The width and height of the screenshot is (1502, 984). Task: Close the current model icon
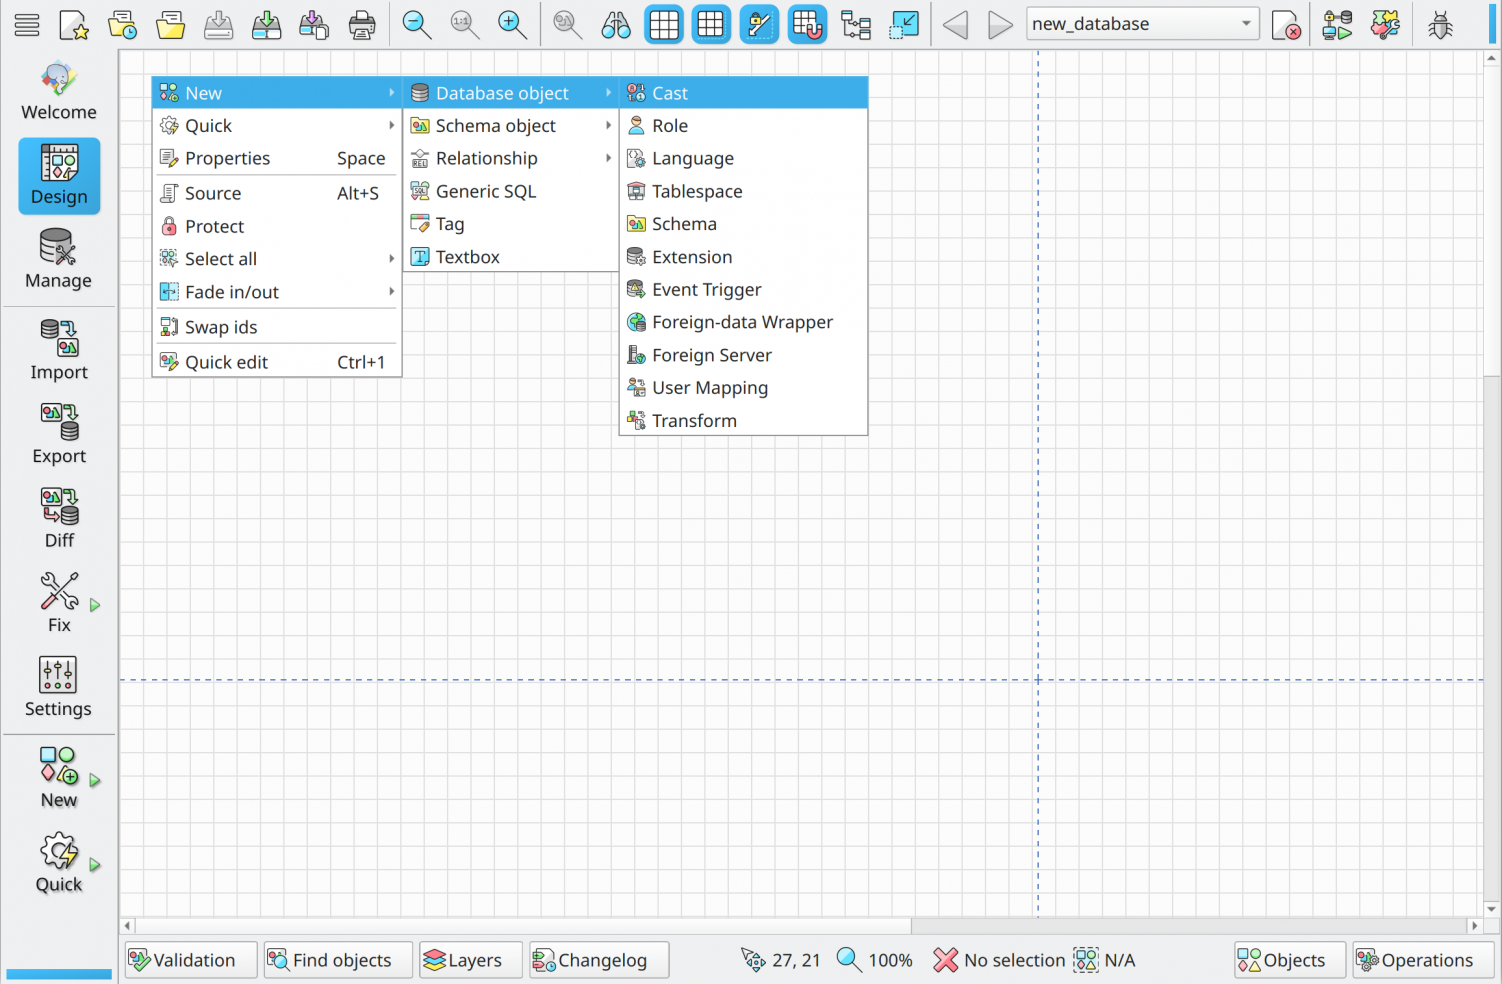(x=1286, y=24)
